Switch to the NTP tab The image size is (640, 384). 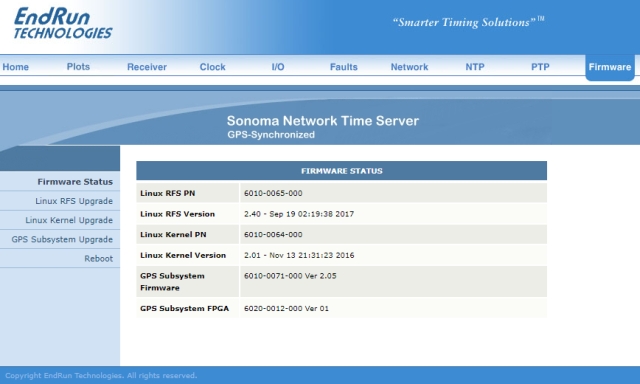[x=475, y=67]
